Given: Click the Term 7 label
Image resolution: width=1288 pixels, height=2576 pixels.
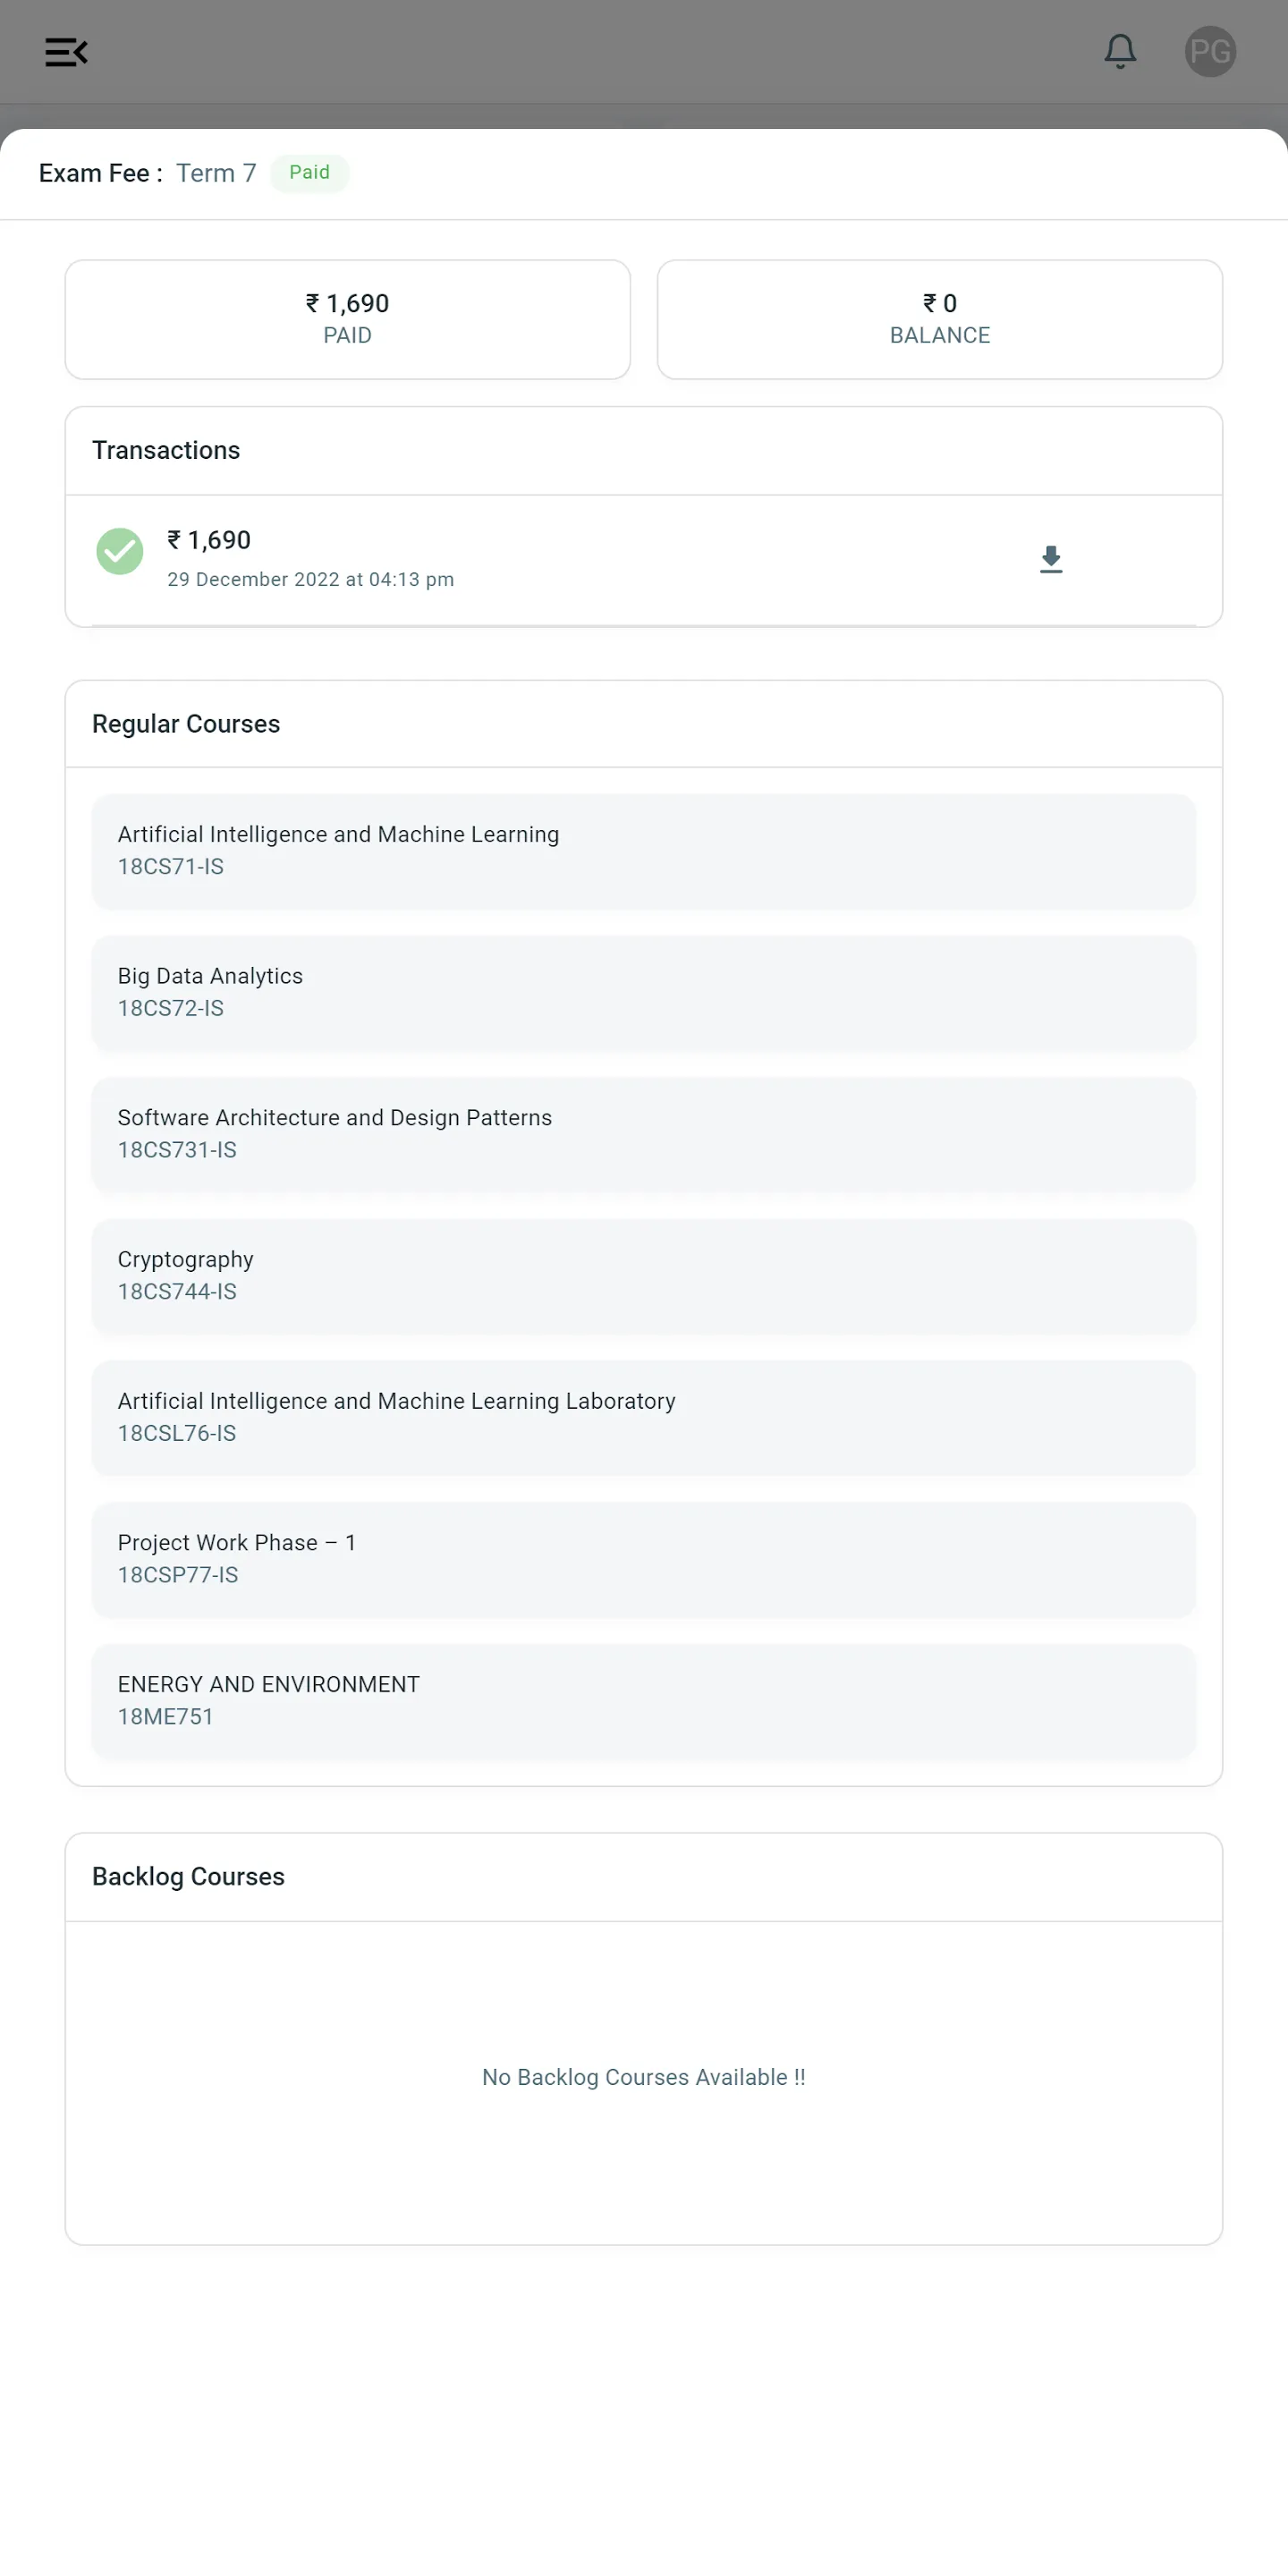Looking at the screenshot, I should (x=216, y=173).
